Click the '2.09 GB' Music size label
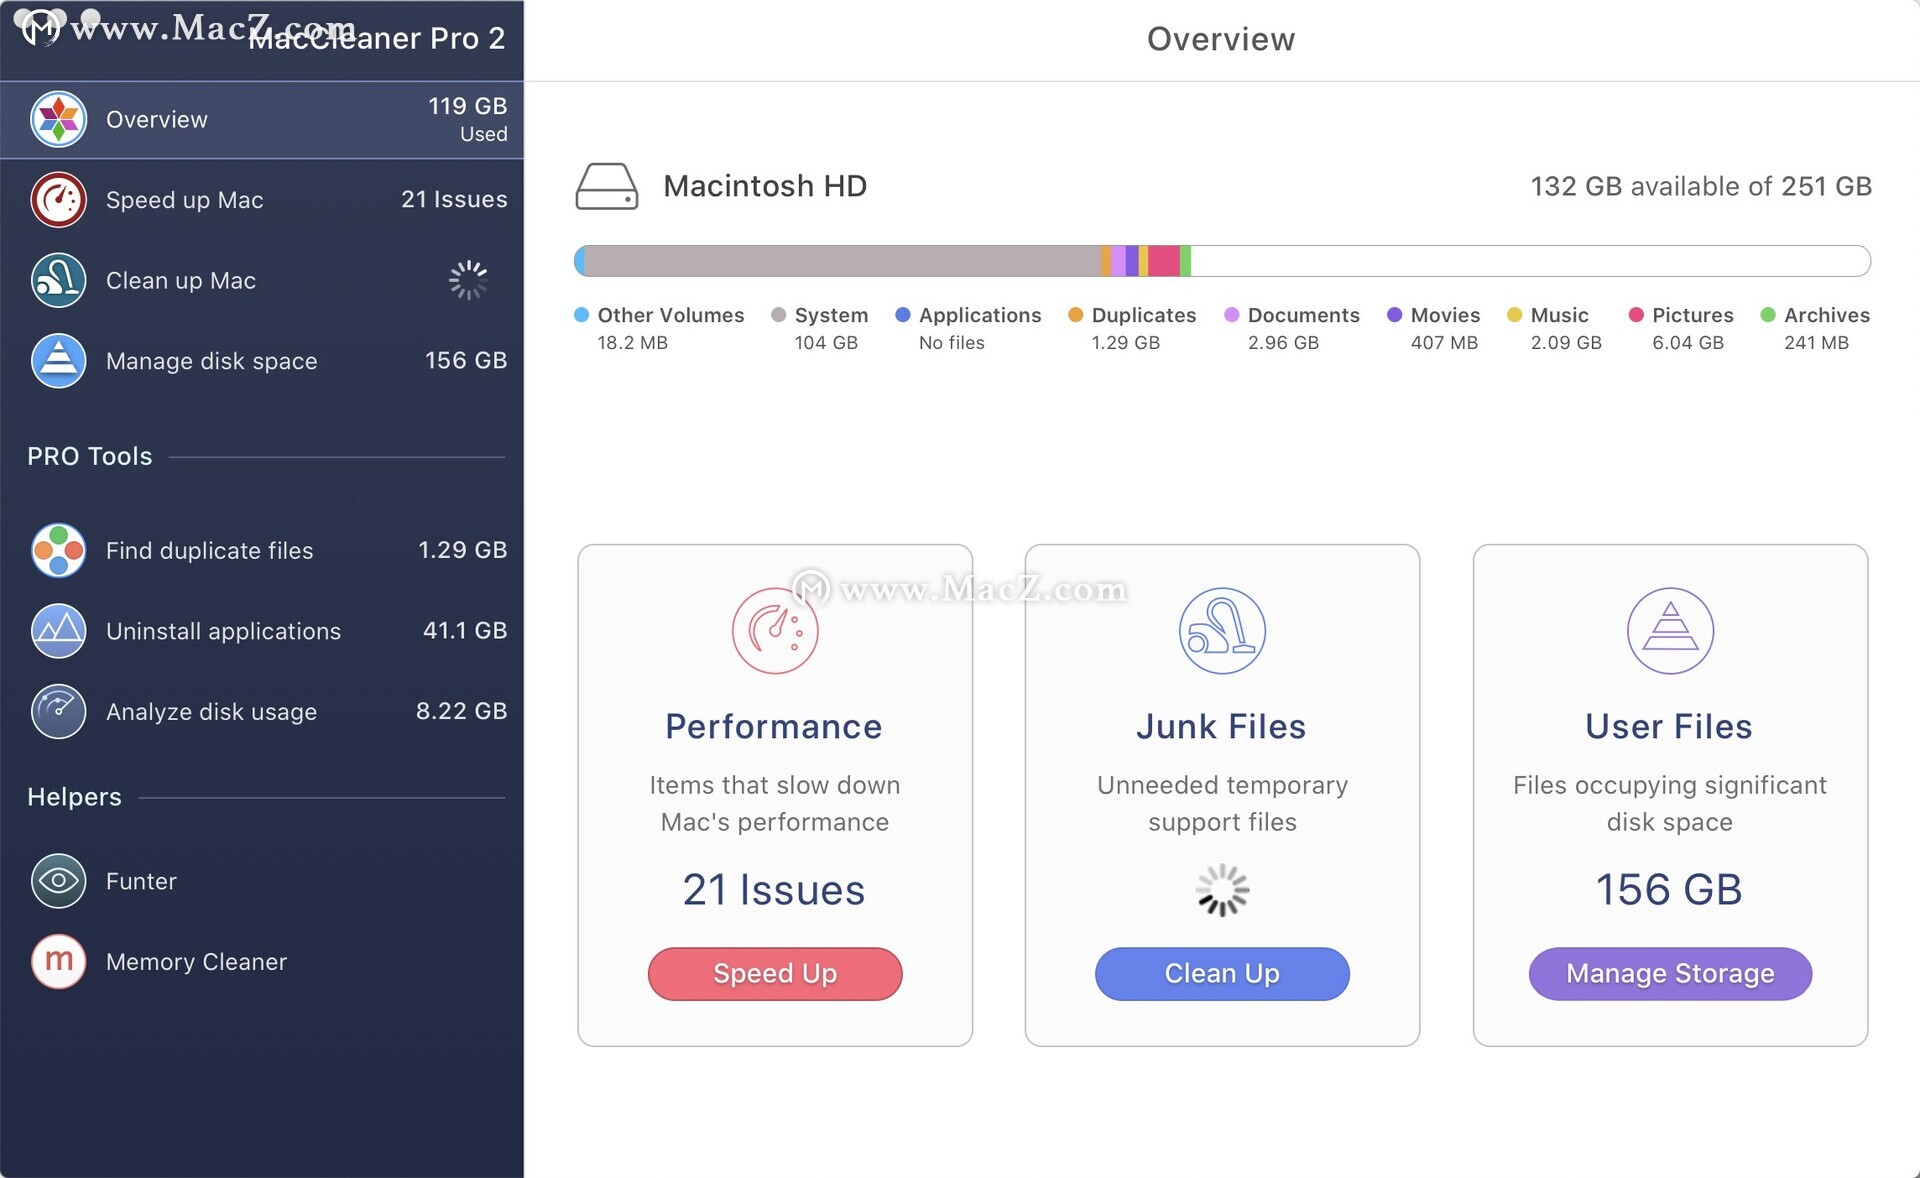The image size is (1920, 1178). click(x=1566, y=342)
